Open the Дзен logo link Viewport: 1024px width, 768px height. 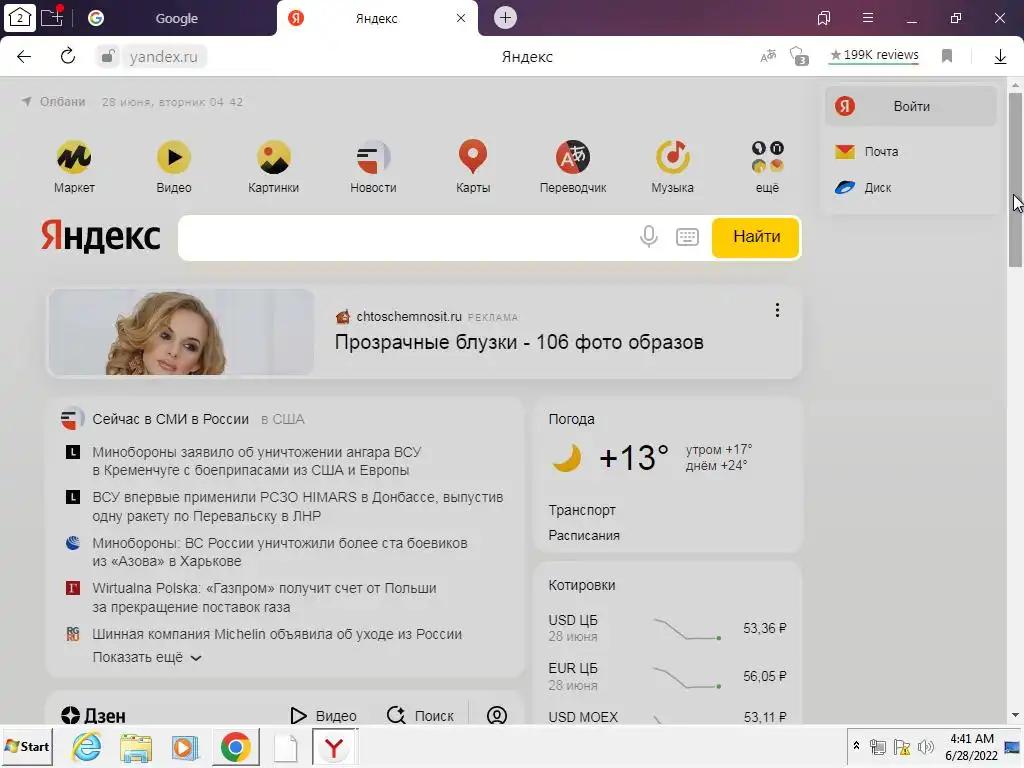pos(93,716)
